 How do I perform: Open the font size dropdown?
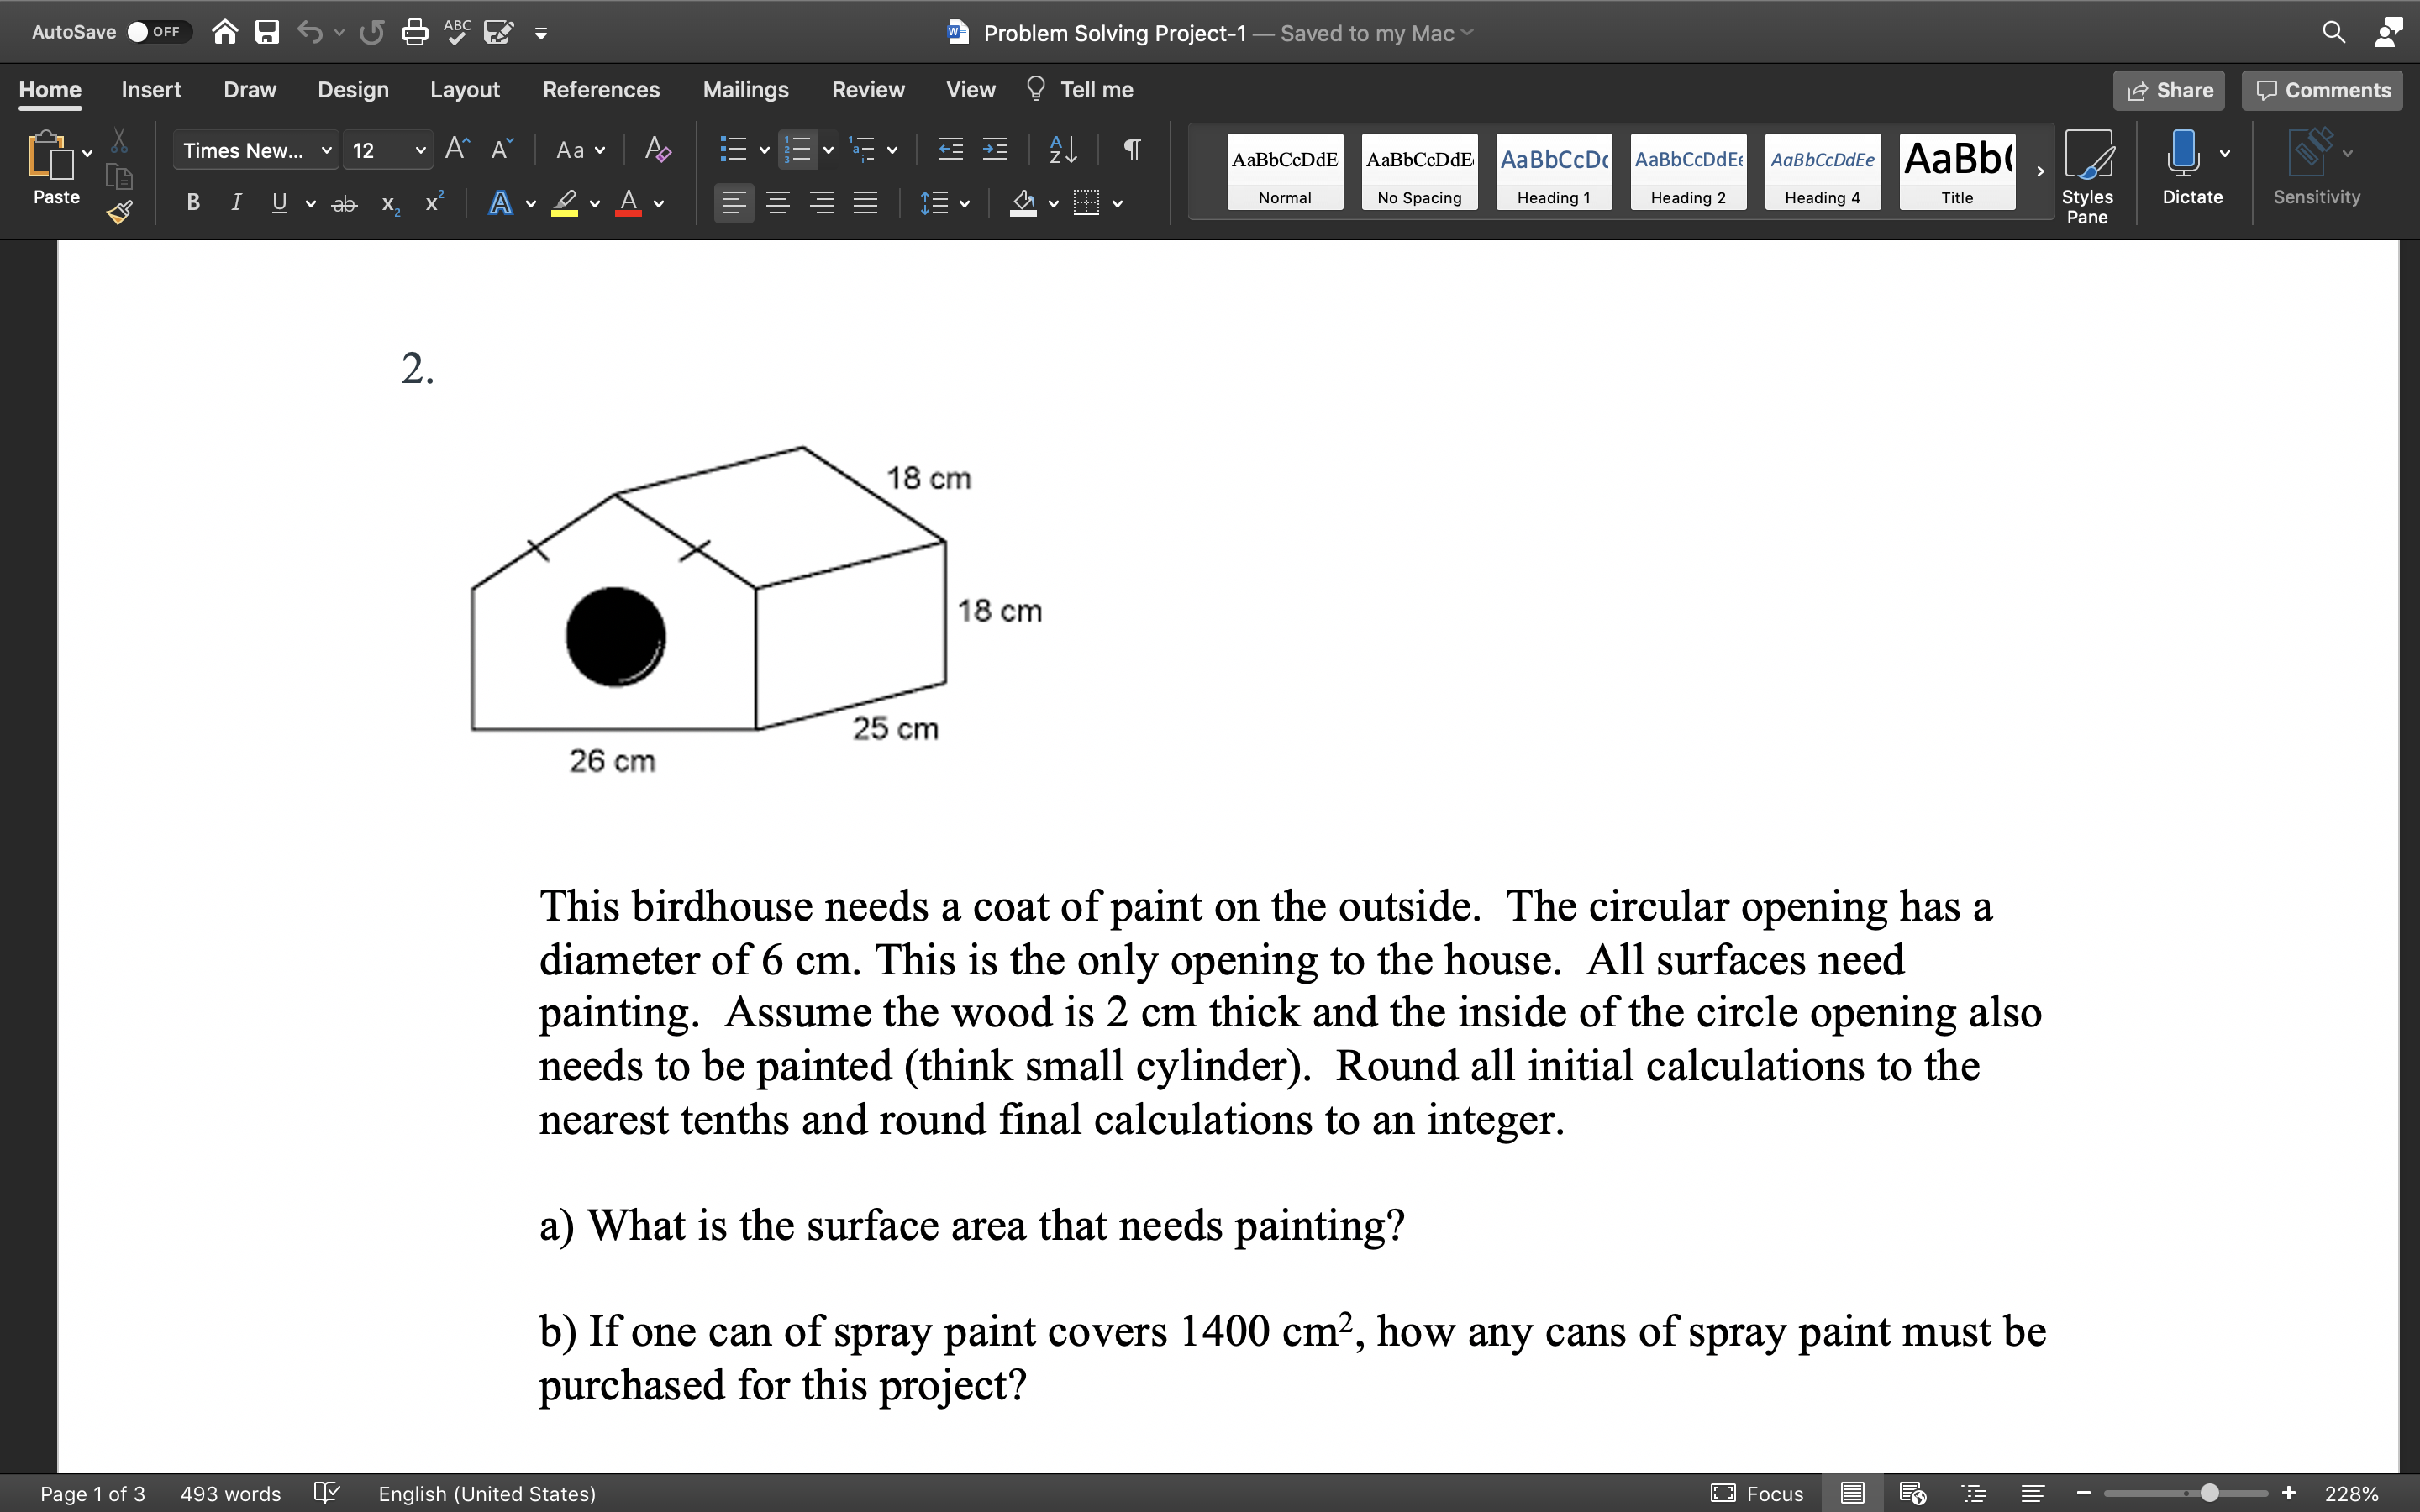tap(420, 150)
